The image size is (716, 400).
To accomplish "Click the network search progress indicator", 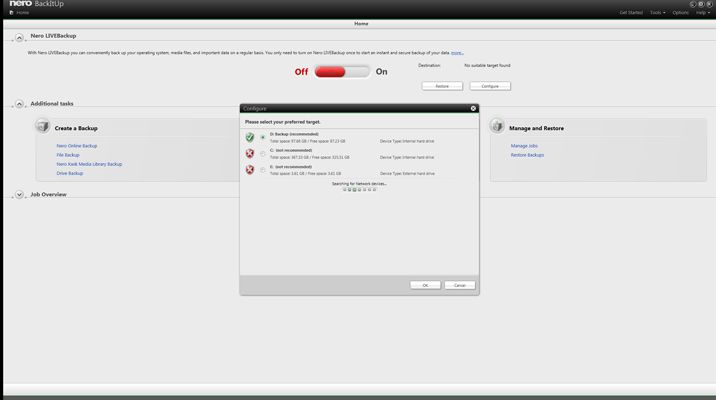I will coord(359,189).
